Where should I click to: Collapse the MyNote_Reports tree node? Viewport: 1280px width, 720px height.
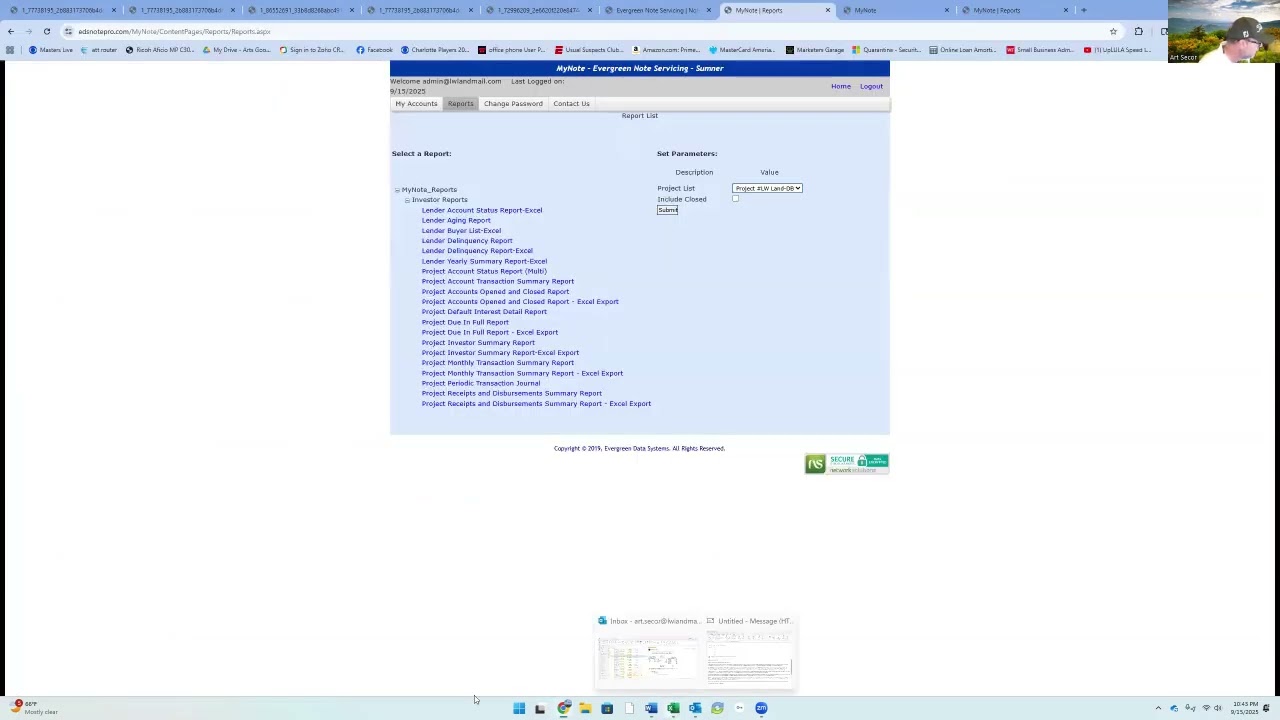[x=397, y=190]
